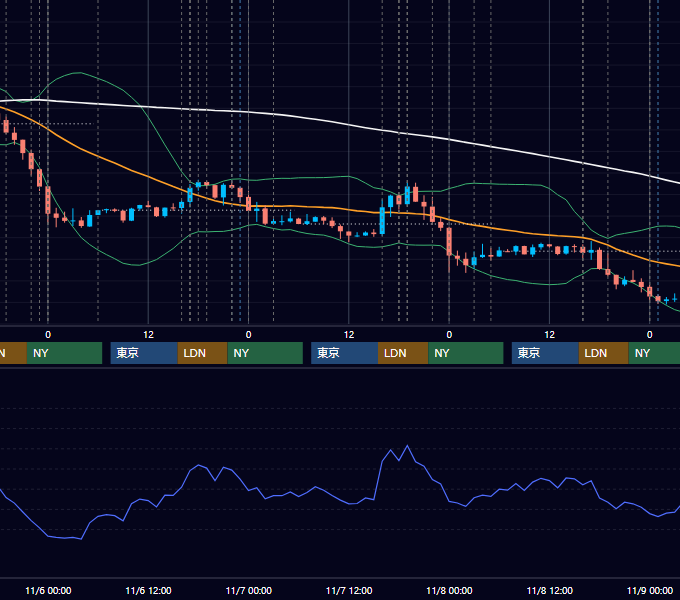Screen dimensions: 680x600
Task: Select the 東京 session bar on 11/8
Action: pyautogui.click(x=545, y=353)
